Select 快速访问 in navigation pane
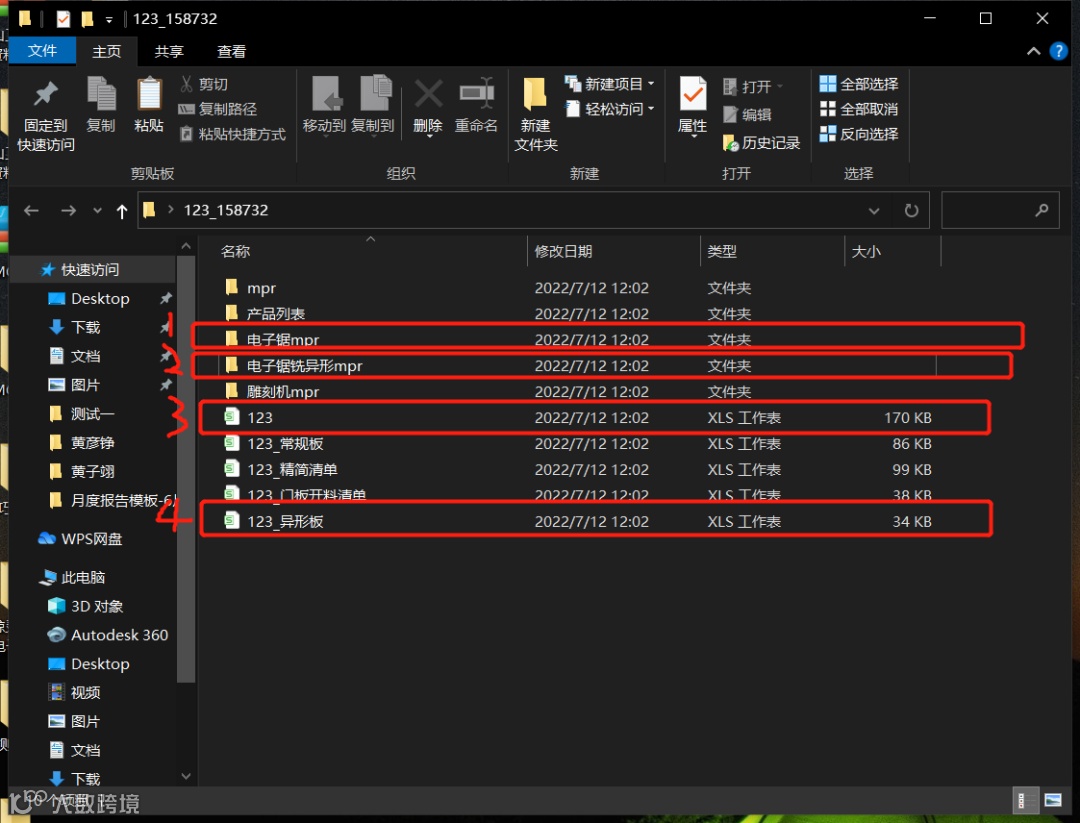 (x=90, y=270)
